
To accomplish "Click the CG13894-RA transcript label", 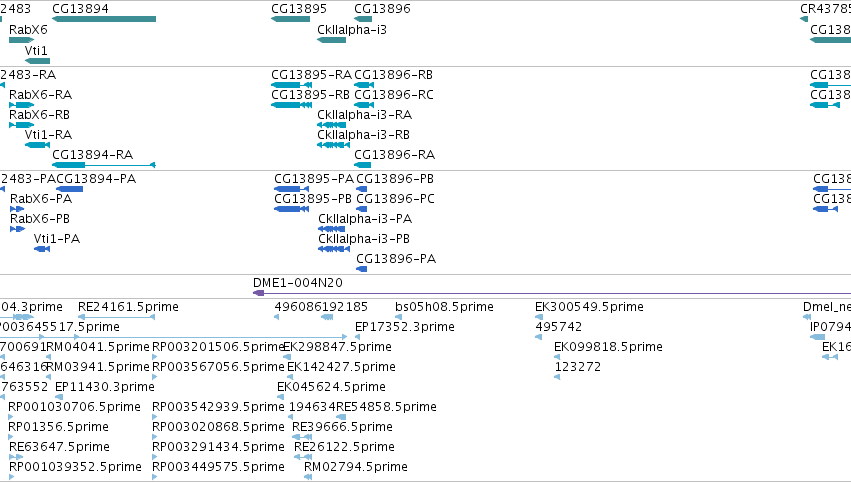I will (x=93, y=155).
